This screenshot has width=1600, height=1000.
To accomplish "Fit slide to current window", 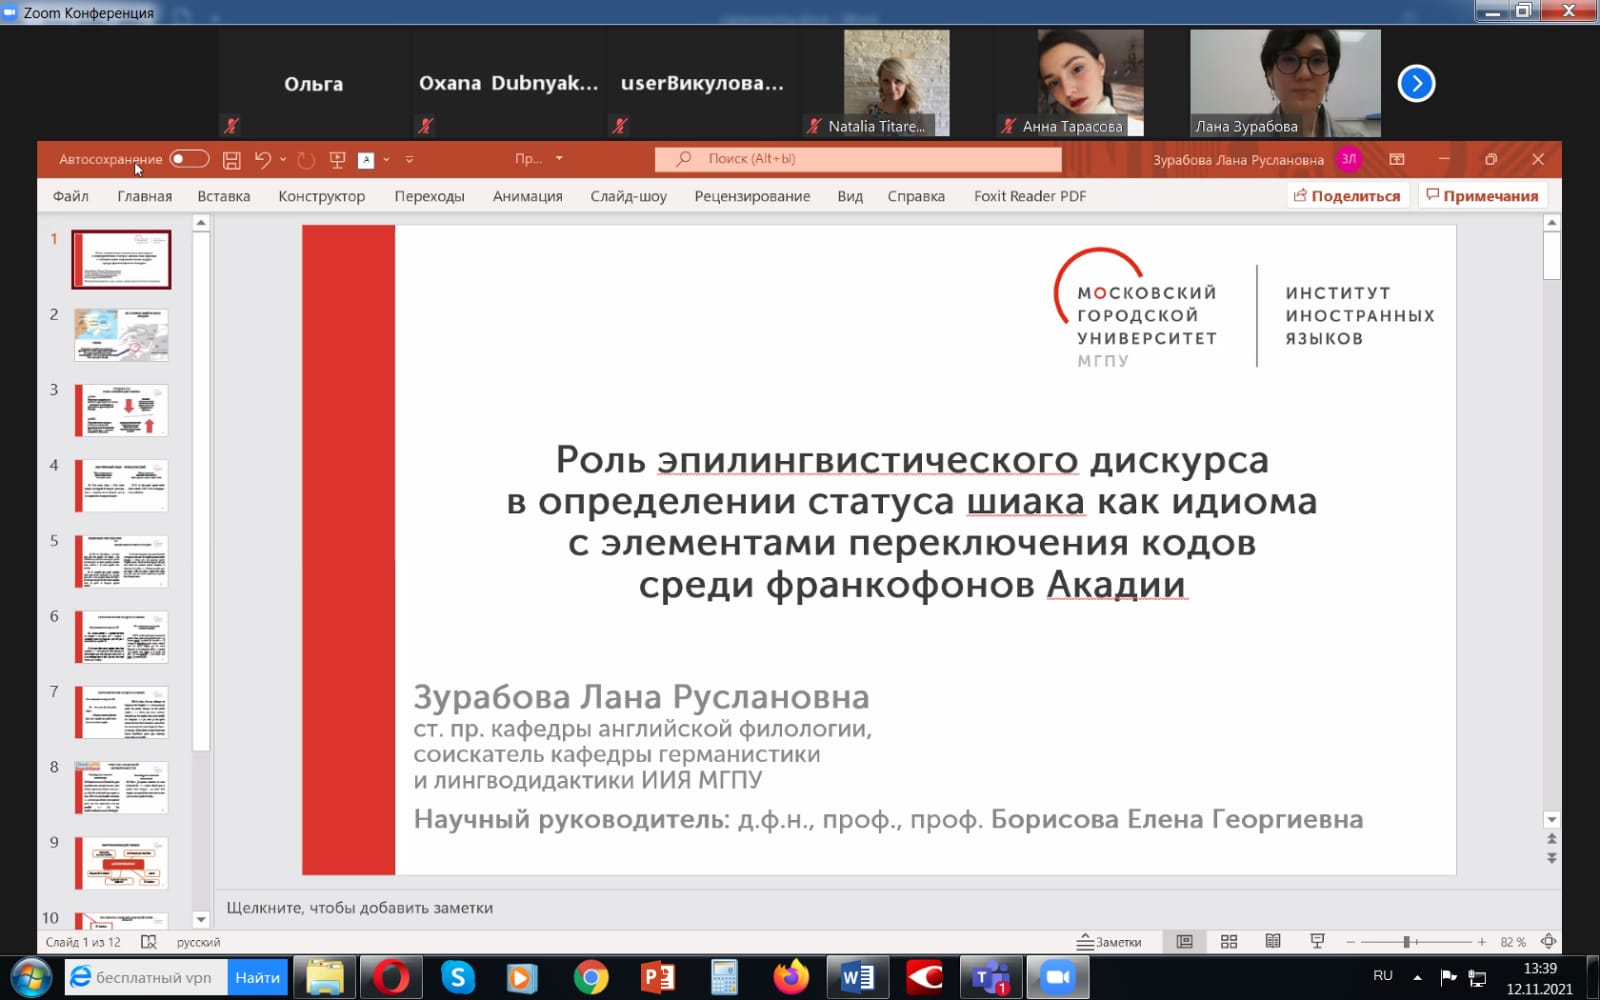I will (1549, 941).
